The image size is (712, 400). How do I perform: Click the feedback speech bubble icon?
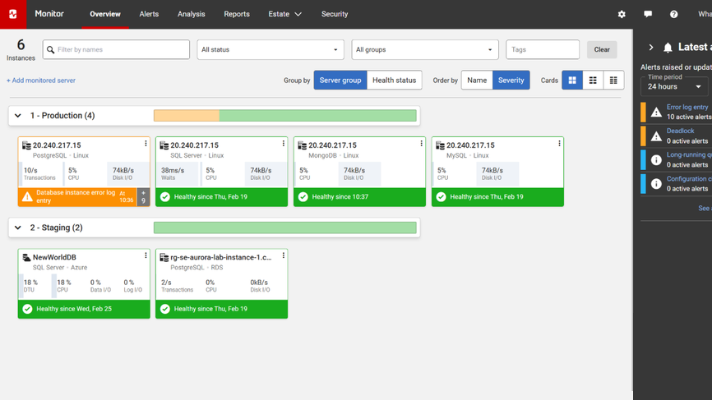(x=648, y=15)
